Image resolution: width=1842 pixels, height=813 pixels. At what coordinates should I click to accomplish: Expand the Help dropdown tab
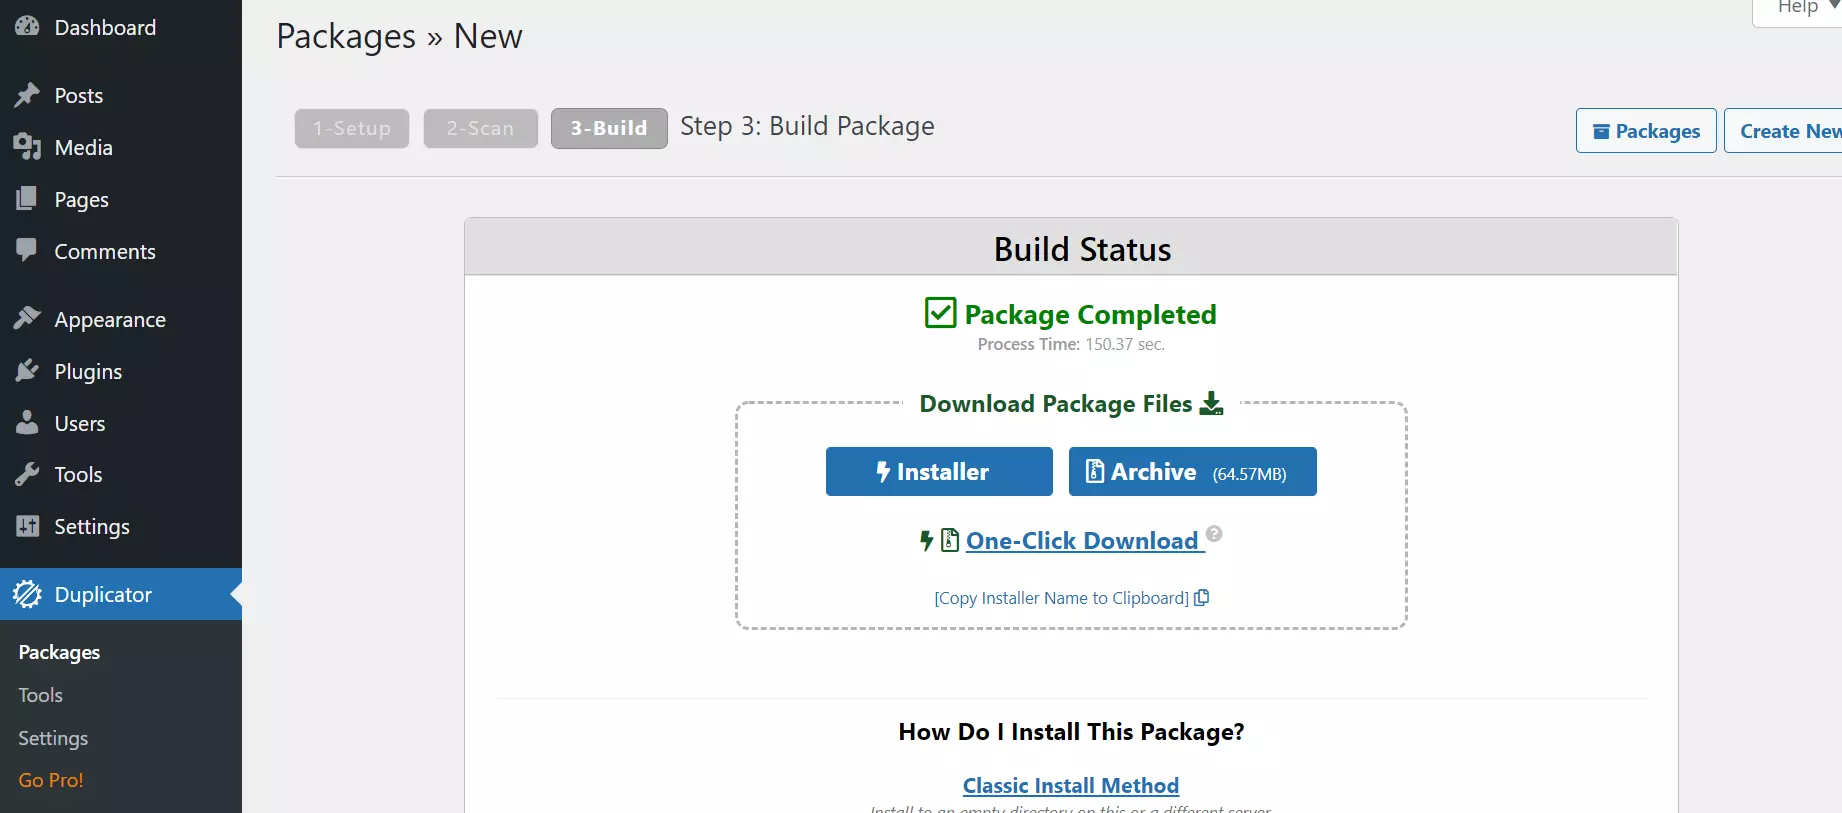point(1800,8)
